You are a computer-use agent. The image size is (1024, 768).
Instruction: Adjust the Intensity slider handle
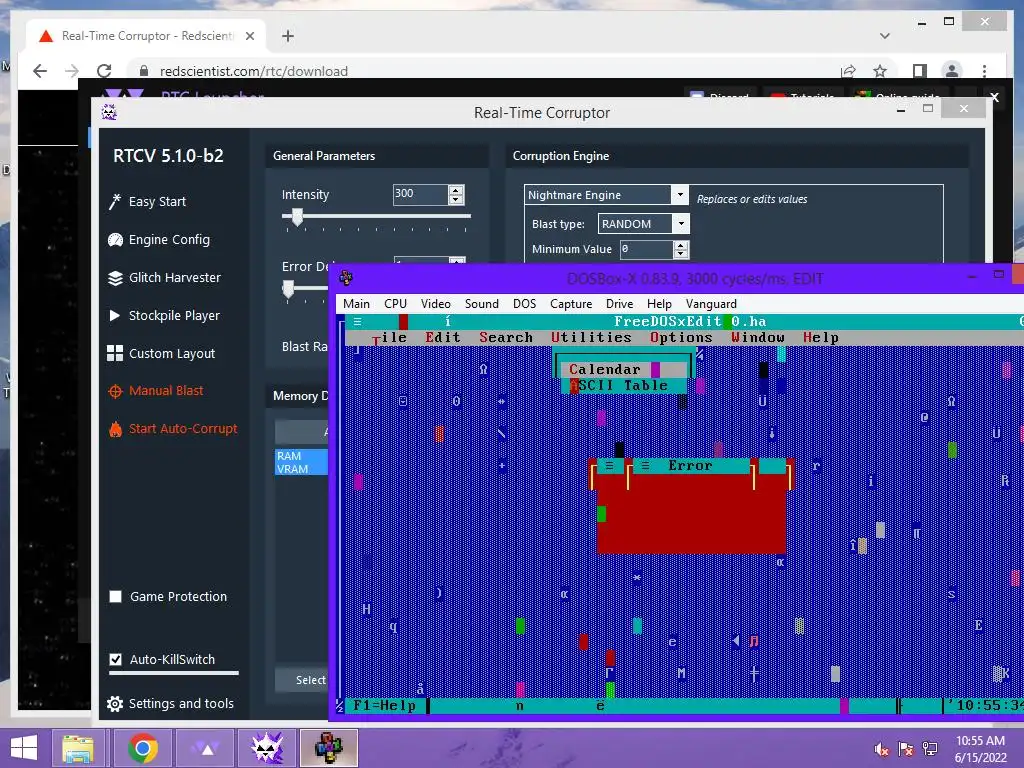[297, 217]
